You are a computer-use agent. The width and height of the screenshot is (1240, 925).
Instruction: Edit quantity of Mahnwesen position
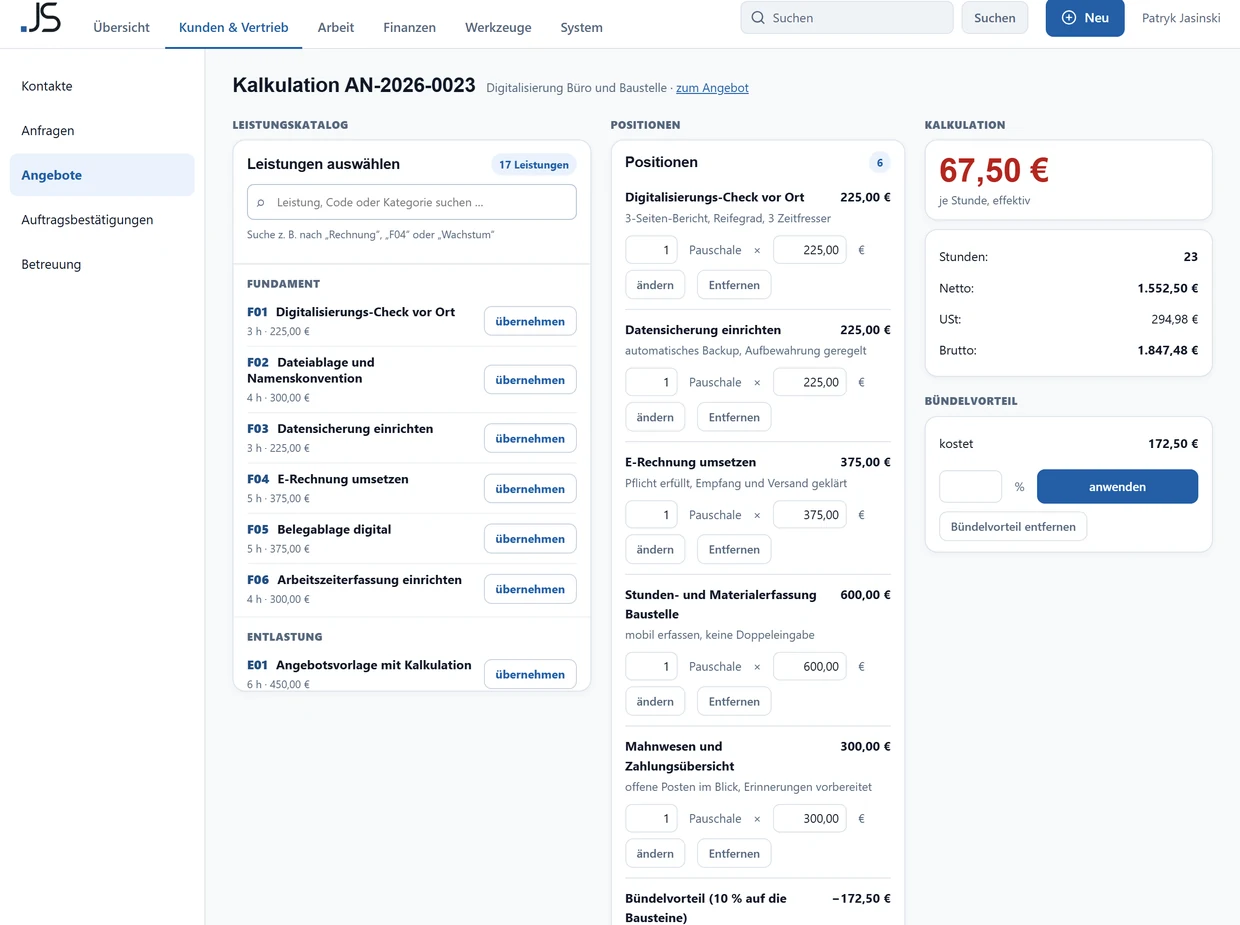click(651, 818)
